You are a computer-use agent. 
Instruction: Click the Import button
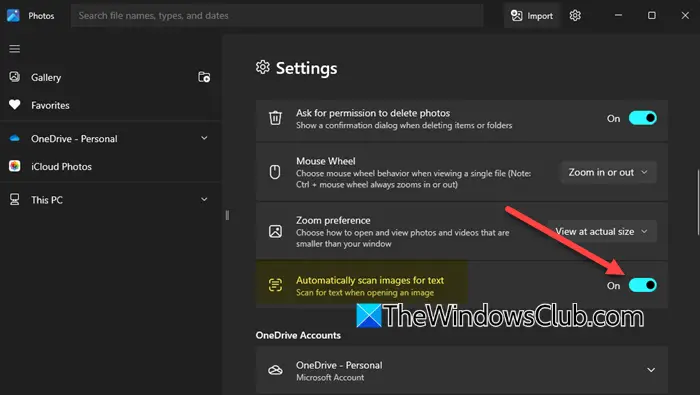[531, 16]
